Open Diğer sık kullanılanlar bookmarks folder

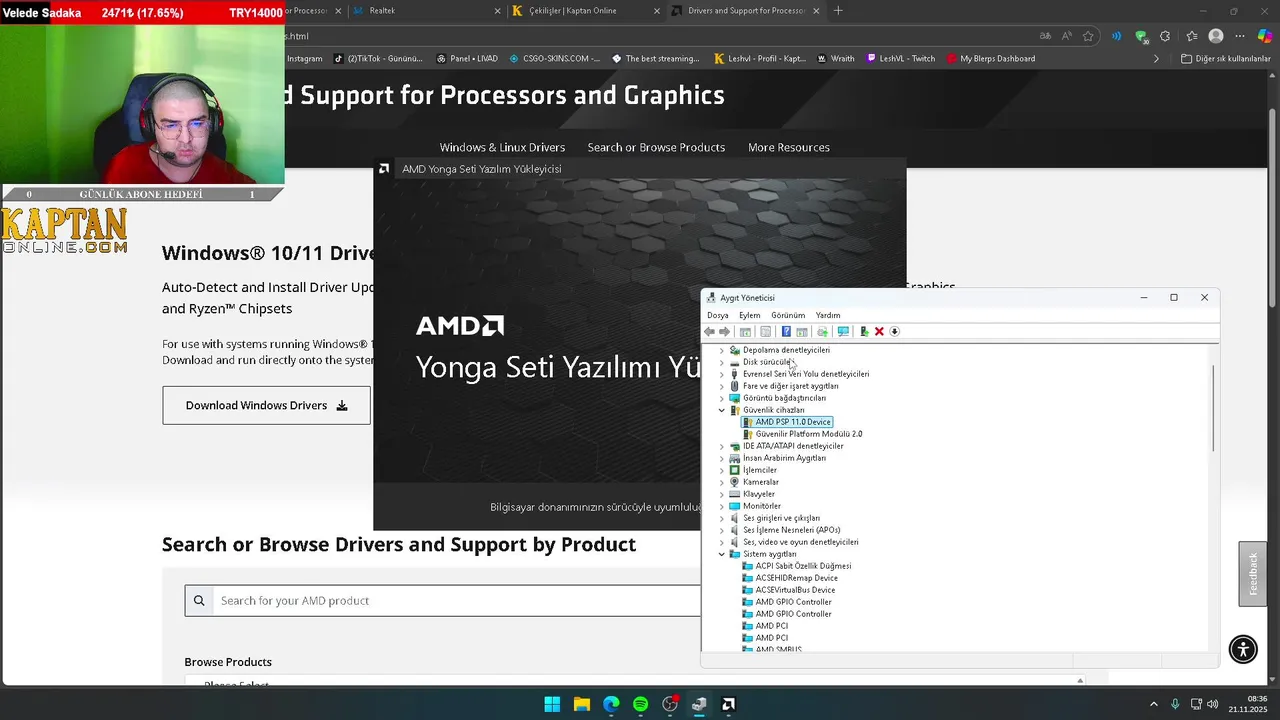pyautogui.click(x=1226, y=59)
